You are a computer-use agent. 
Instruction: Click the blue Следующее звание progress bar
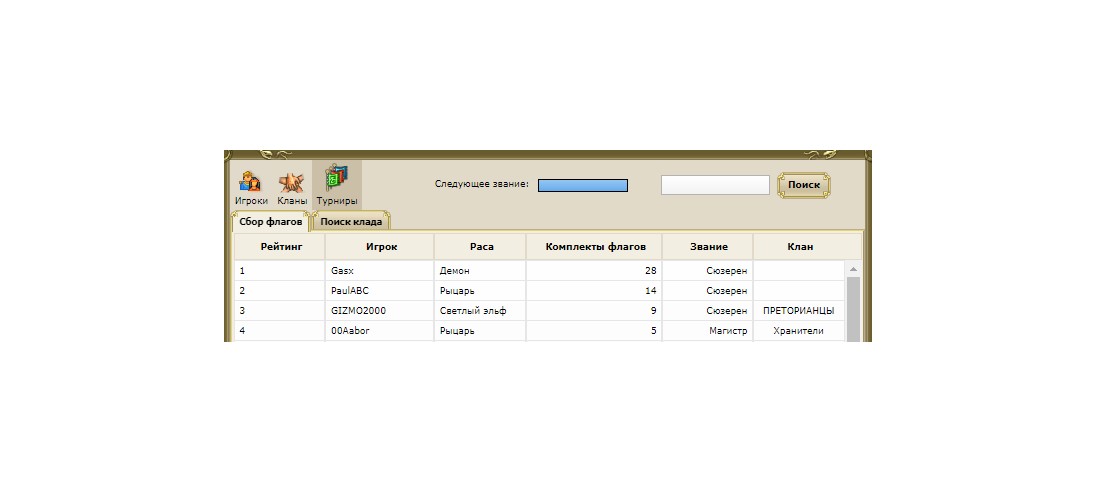[x=582, y=185]
